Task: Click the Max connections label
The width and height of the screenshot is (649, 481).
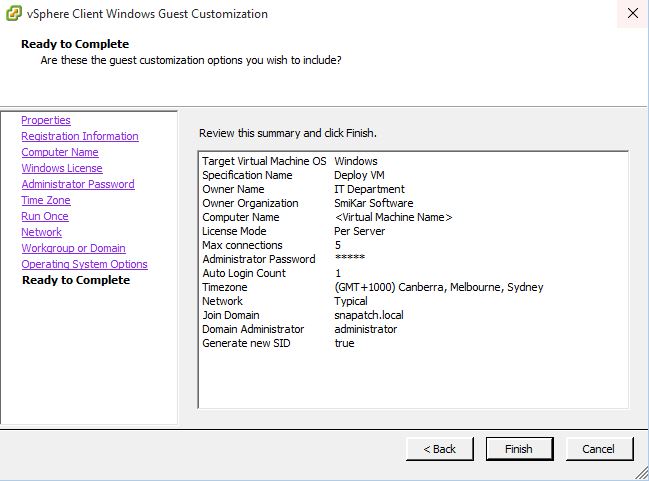Action: pos(242,245)
